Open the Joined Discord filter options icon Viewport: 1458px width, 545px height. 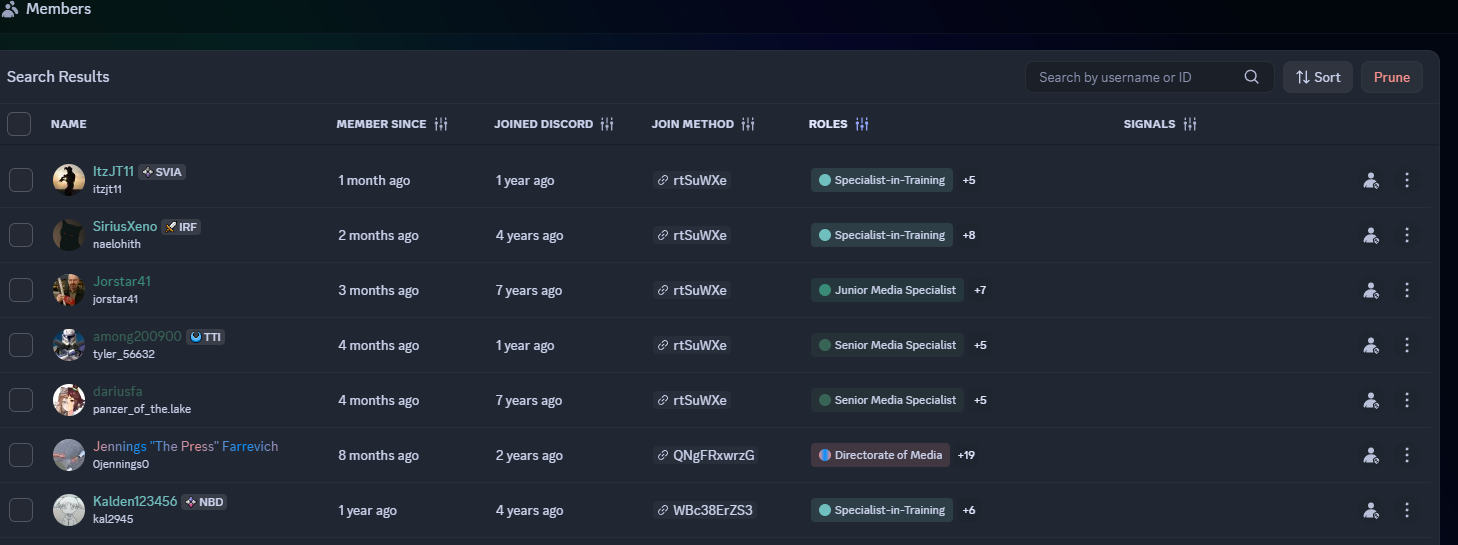pos(606,124)
